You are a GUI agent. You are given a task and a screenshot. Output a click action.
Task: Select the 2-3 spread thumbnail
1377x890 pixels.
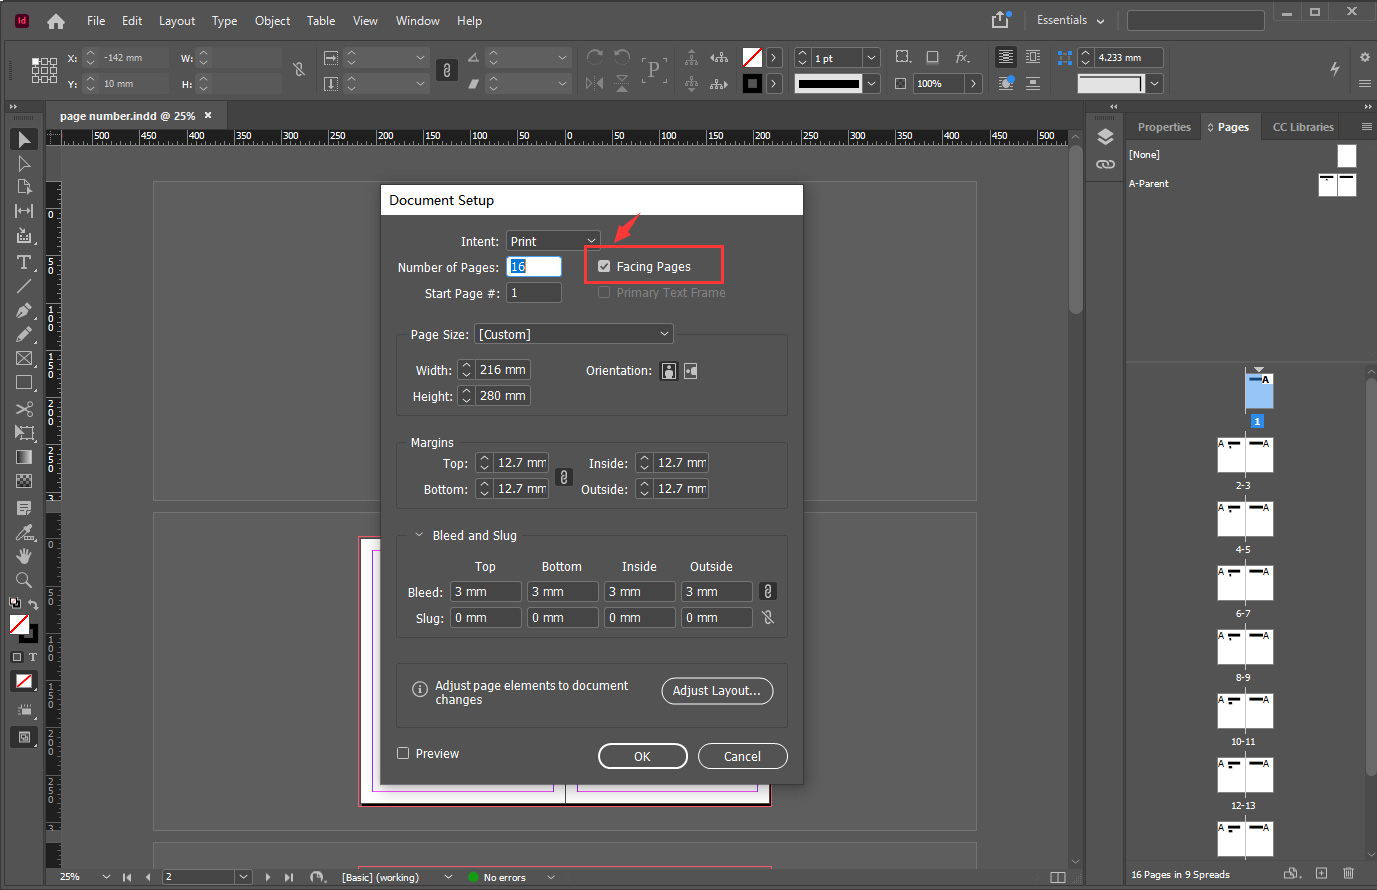(1245, 456)
